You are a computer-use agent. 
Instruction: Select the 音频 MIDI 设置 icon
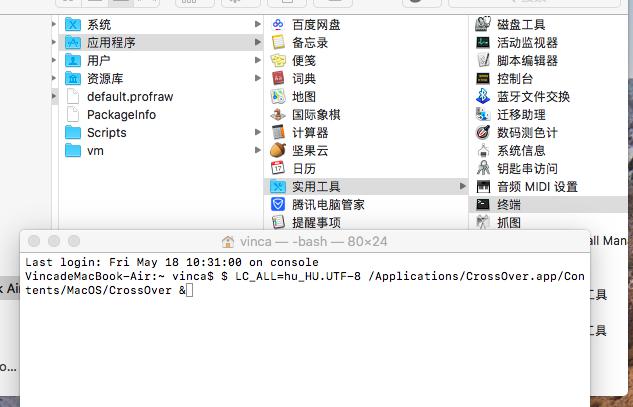pos(483,187)
